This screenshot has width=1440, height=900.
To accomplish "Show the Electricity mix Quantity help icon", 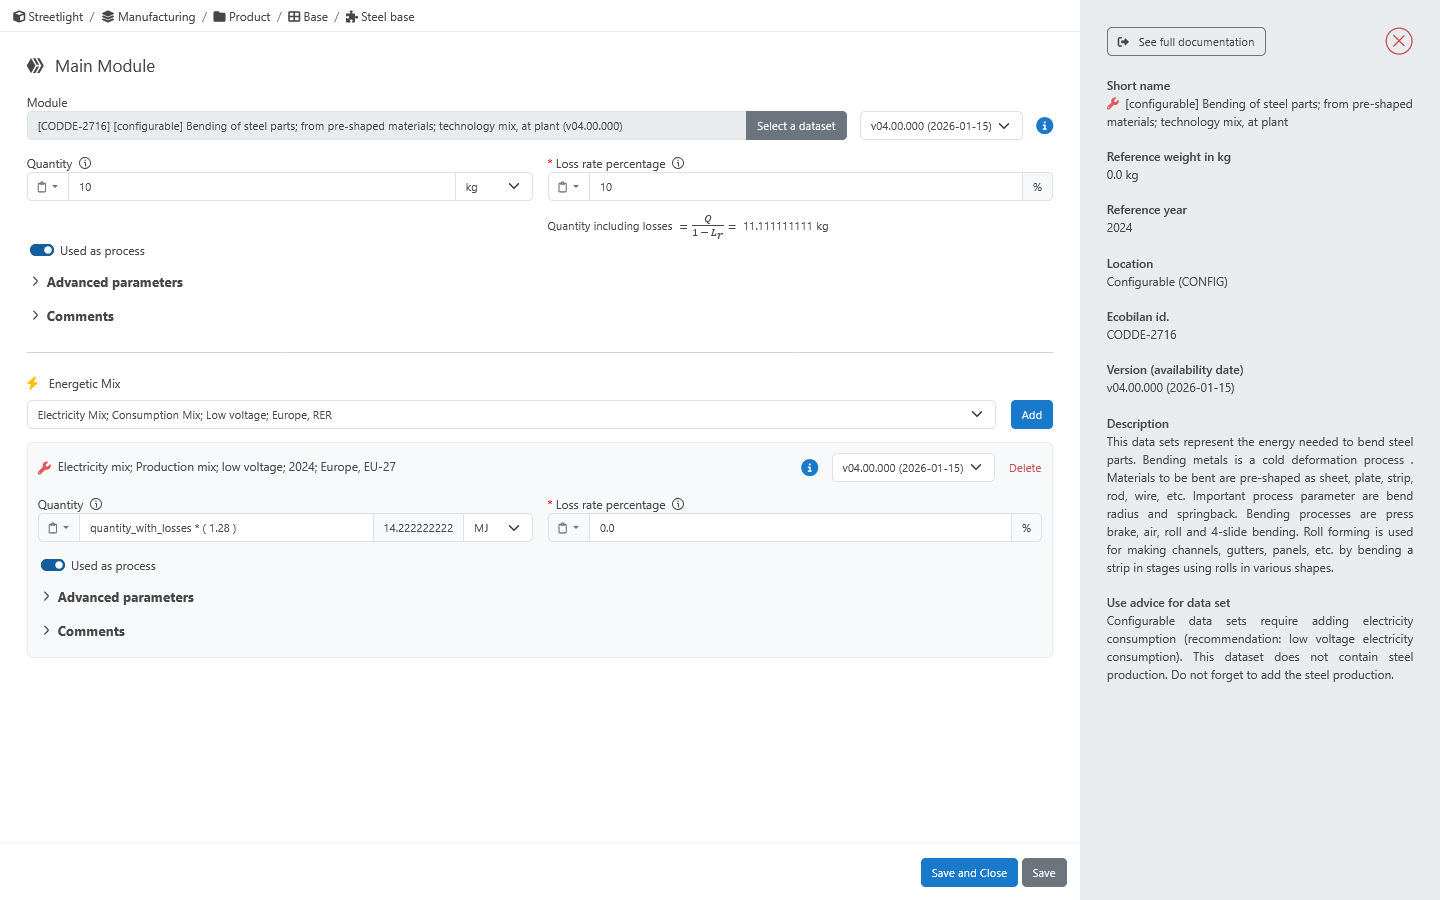I will (96, 505).
